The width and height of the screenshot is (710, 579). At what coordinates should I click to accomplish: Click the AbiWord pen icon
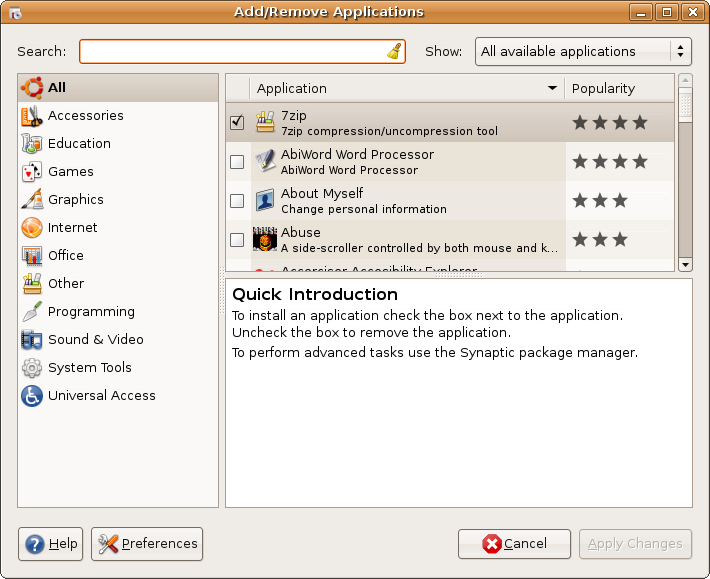pyautogui.click(x=265, y=161)
